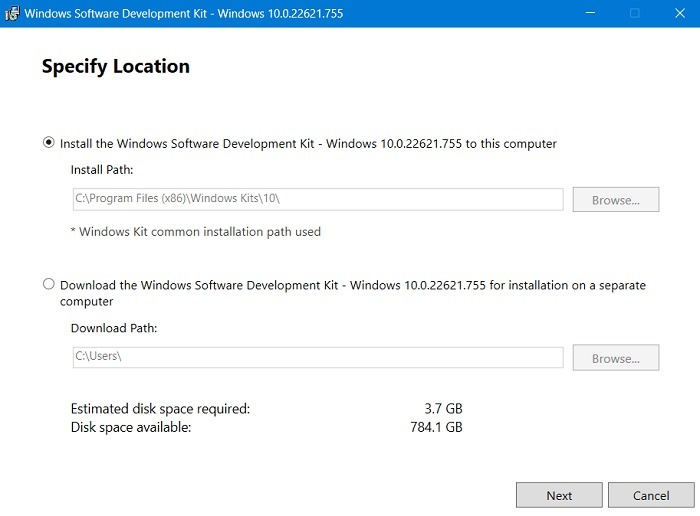The height and width of the screenshot is (516, 700).
Task: Click the Download Path: label
Action: pos(114,328)
